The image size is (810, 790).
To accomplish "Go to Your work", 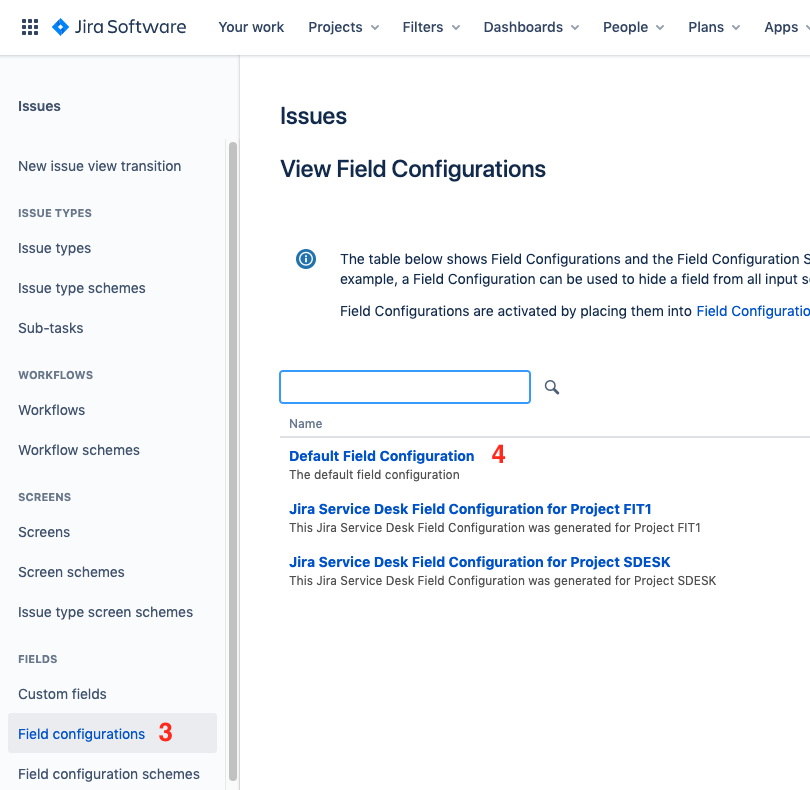I will point(251,27).
